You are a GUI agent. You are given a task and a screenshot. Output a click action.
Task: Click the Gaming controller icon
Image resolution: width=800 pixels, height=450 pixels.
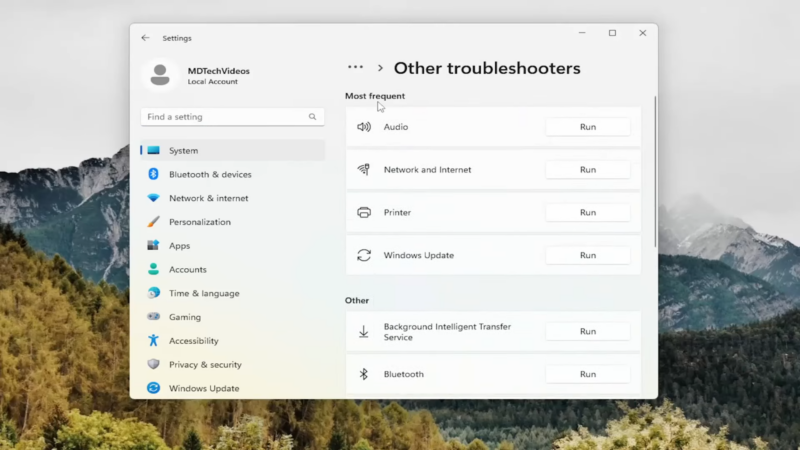pyautogui.click(x=153, y=316)
